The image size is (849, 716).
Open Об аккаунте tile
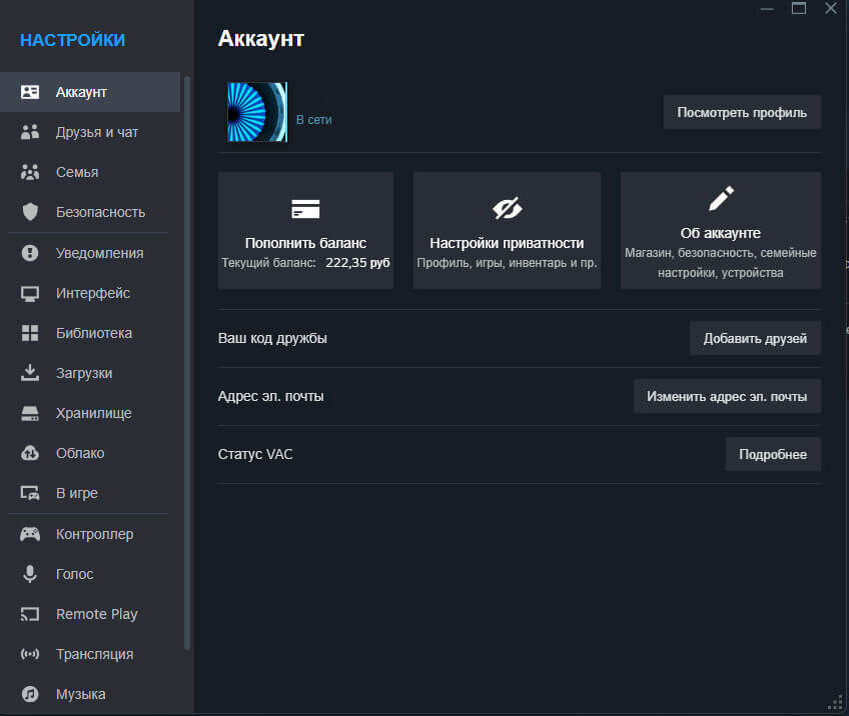(721, 231)
